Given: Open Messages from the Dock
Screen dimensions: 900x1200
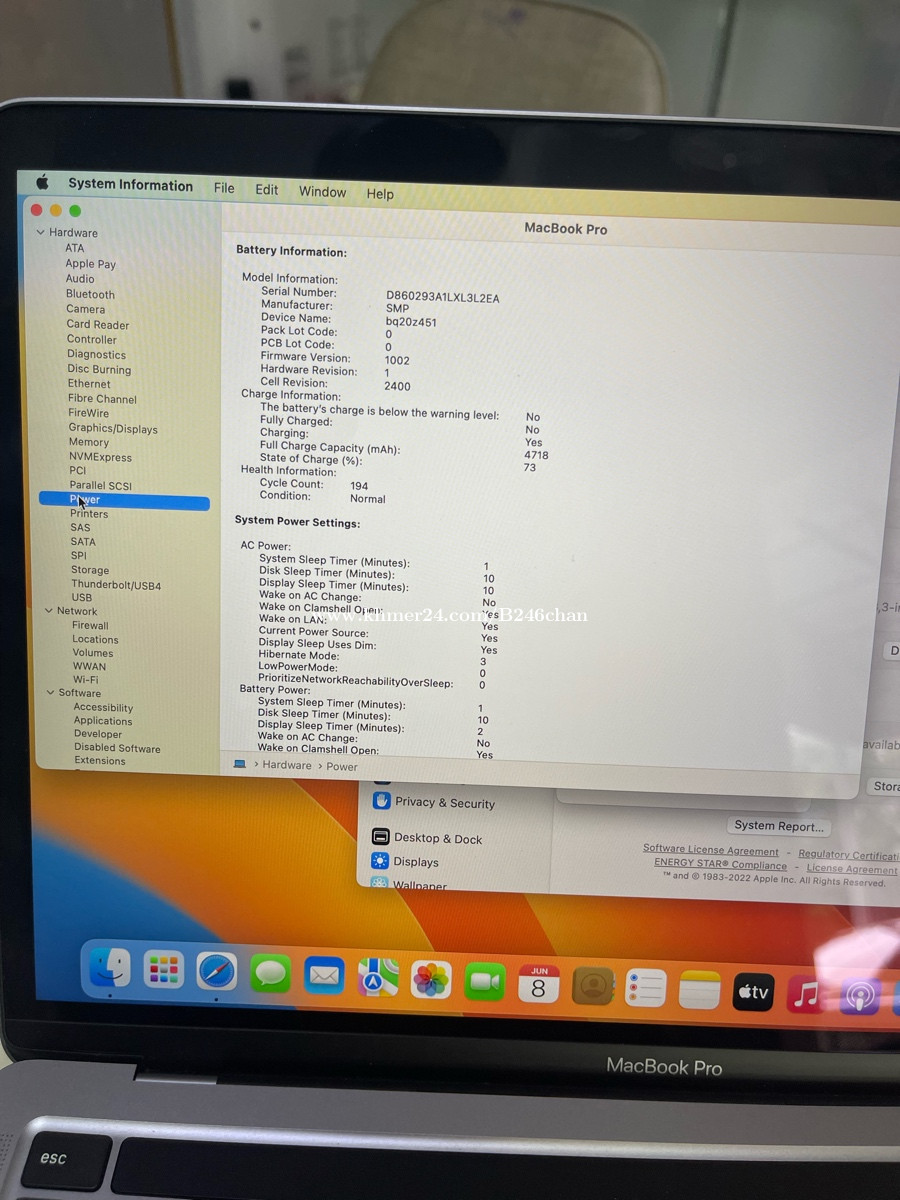Looking at the screenshot, I should (x=270, y=973).
